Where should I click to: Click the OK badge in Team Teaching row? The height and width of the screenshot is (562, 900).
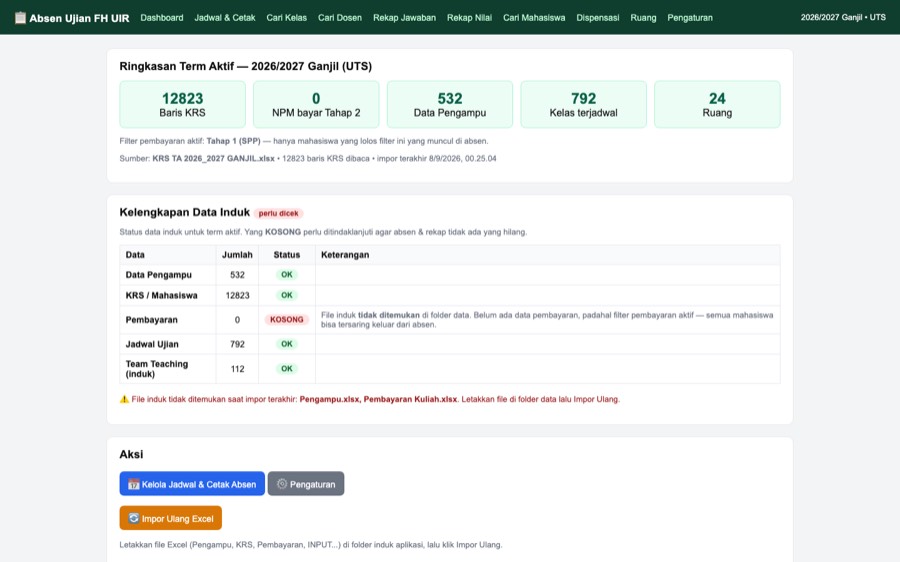(x=286, y=369)
